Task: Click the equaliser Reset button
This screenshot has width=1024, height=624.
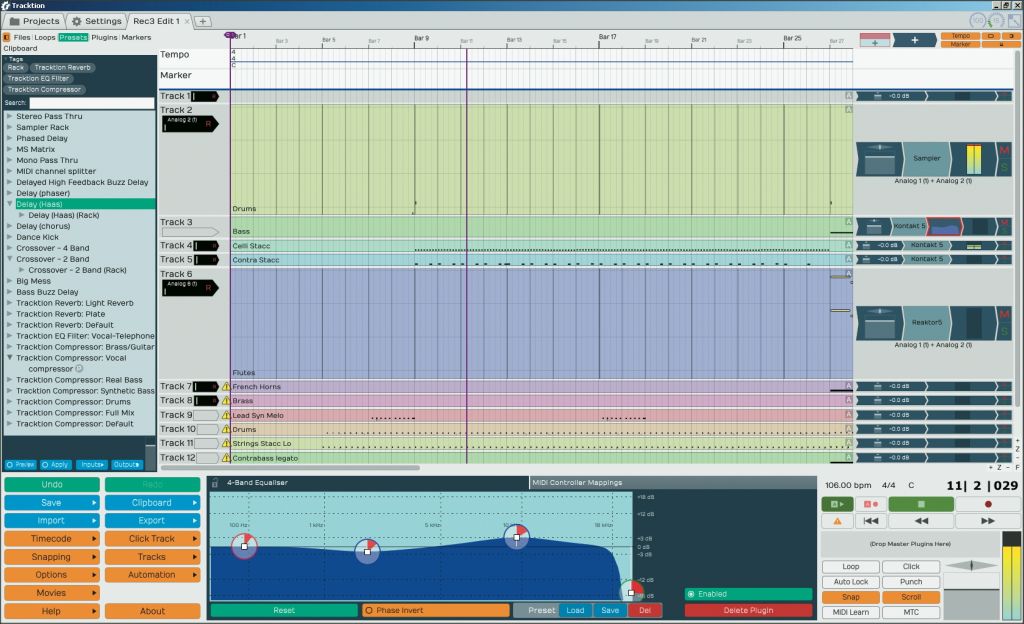Action: pyautogui.click(x=284, y=610)
